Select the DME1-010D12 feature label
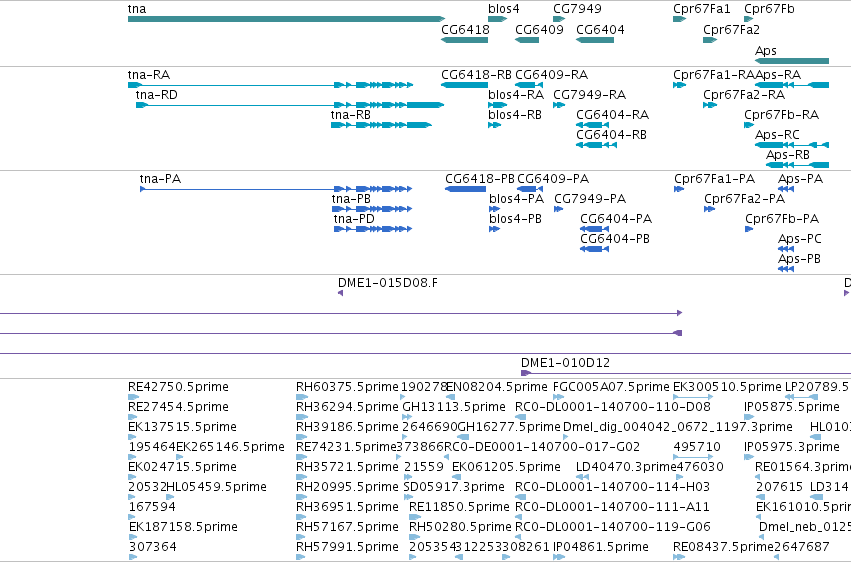851x562 pixels. (x=565, y=363)
